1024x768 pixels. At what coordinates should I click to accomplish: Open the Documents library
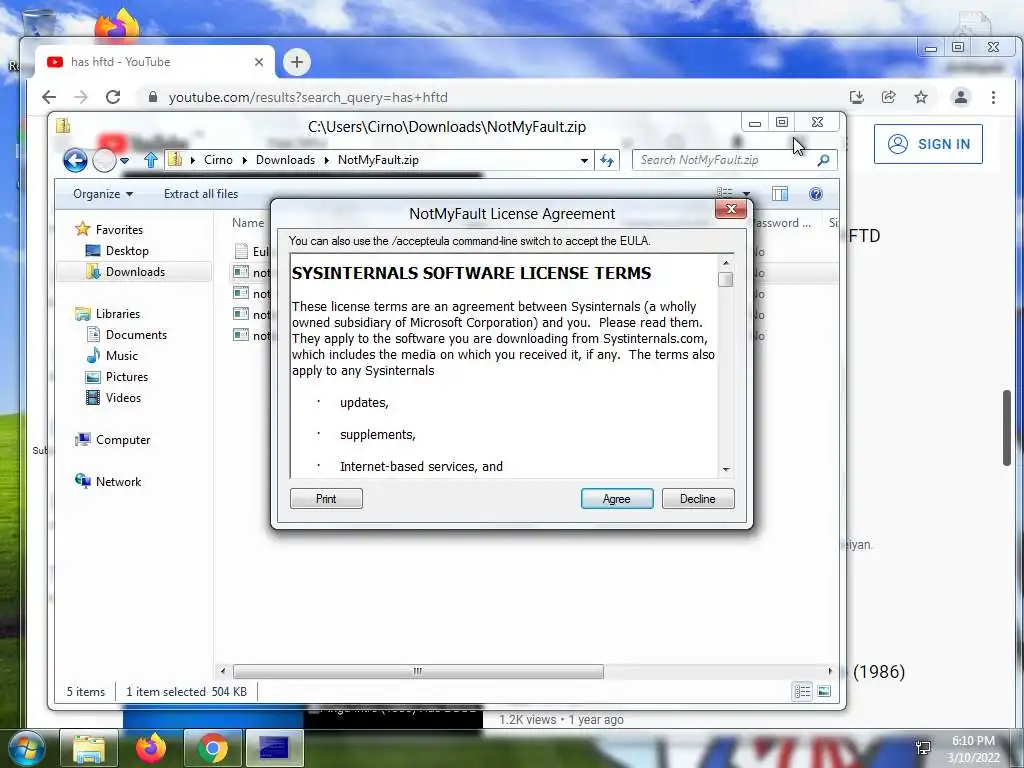coord(136,334)
